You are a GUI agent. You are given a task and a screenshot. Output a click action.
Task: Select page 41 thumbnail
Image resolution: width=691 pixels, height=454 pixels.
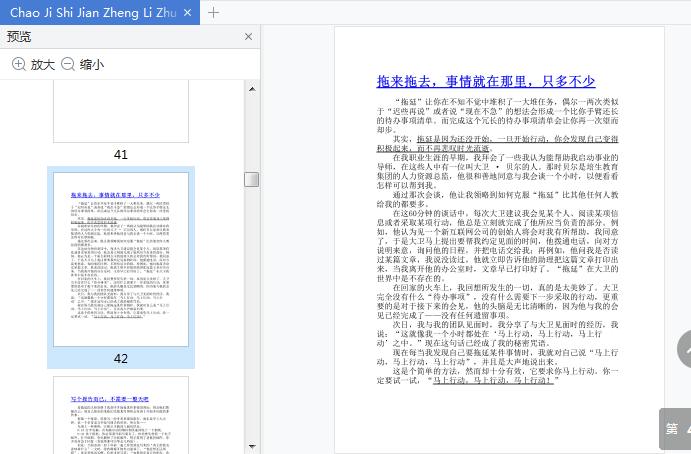[121, 111]
